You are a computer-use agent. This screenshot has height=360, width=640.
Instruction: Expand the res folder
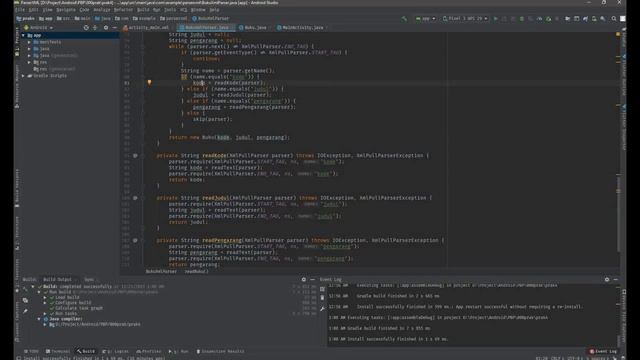tap(29, 62)
